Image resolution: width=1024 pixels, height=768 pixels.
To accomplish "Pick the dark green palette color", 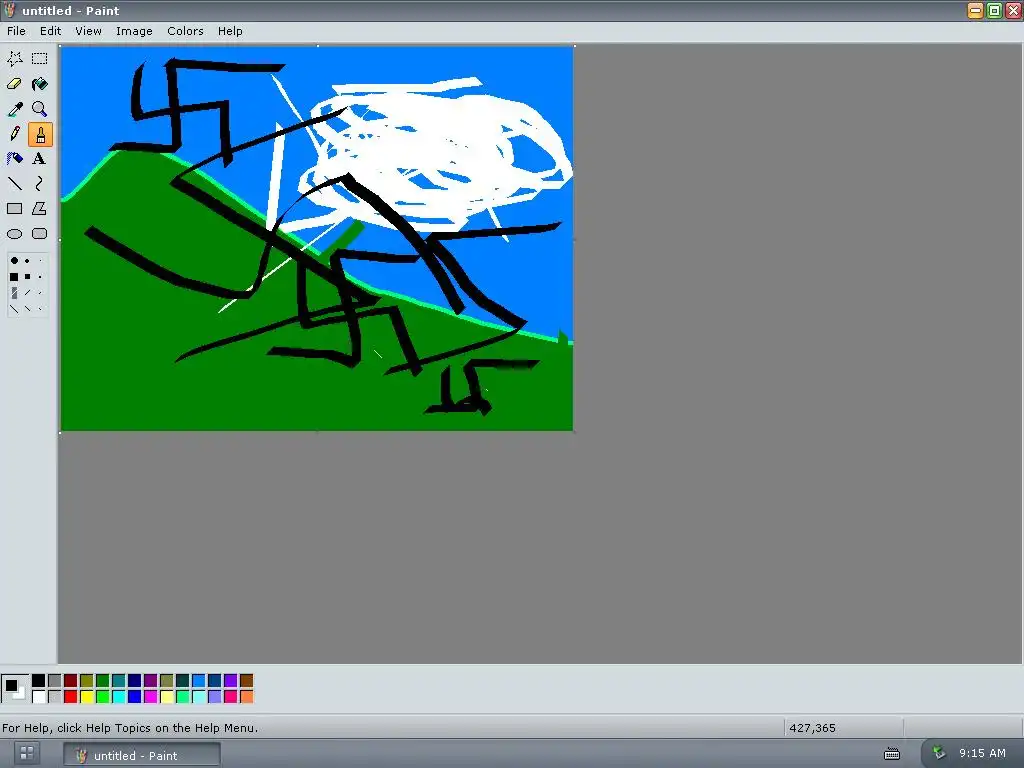I will pos(103,680).
